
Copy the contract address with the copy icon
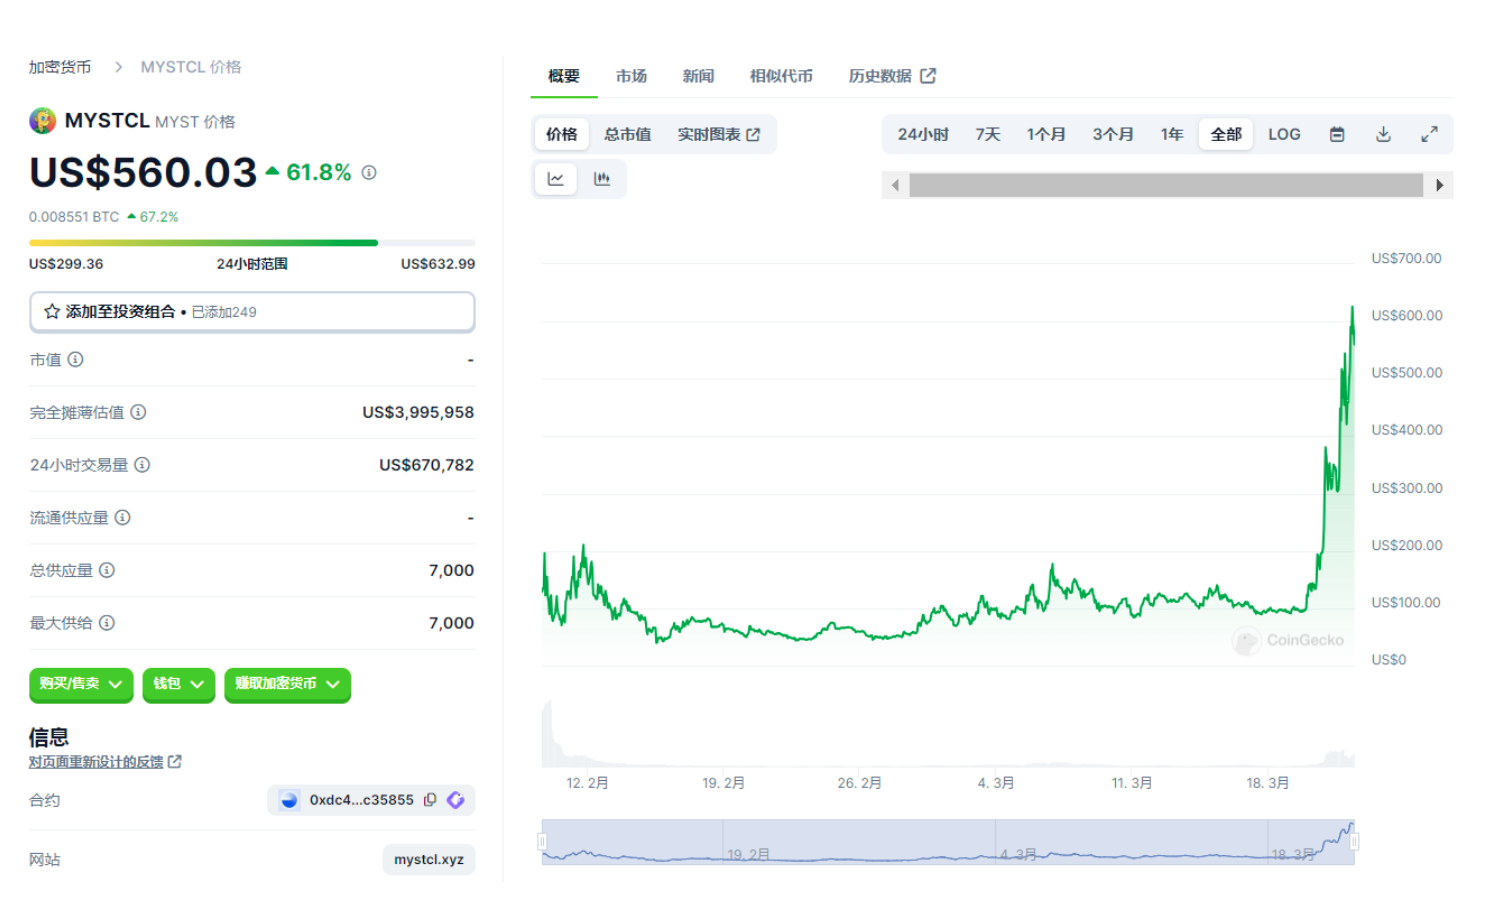coord(430,800)
